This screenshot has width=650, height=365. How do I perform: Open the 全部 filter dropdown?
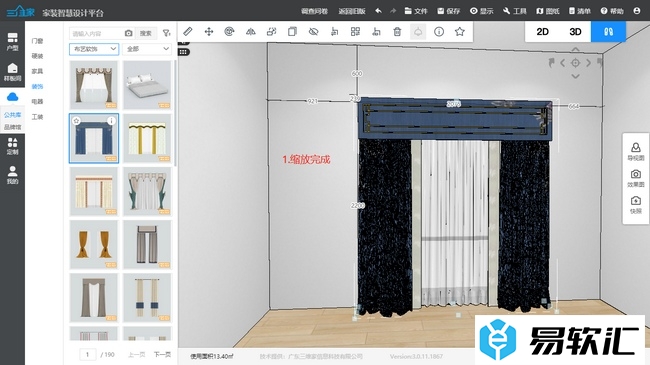point(147,49)
